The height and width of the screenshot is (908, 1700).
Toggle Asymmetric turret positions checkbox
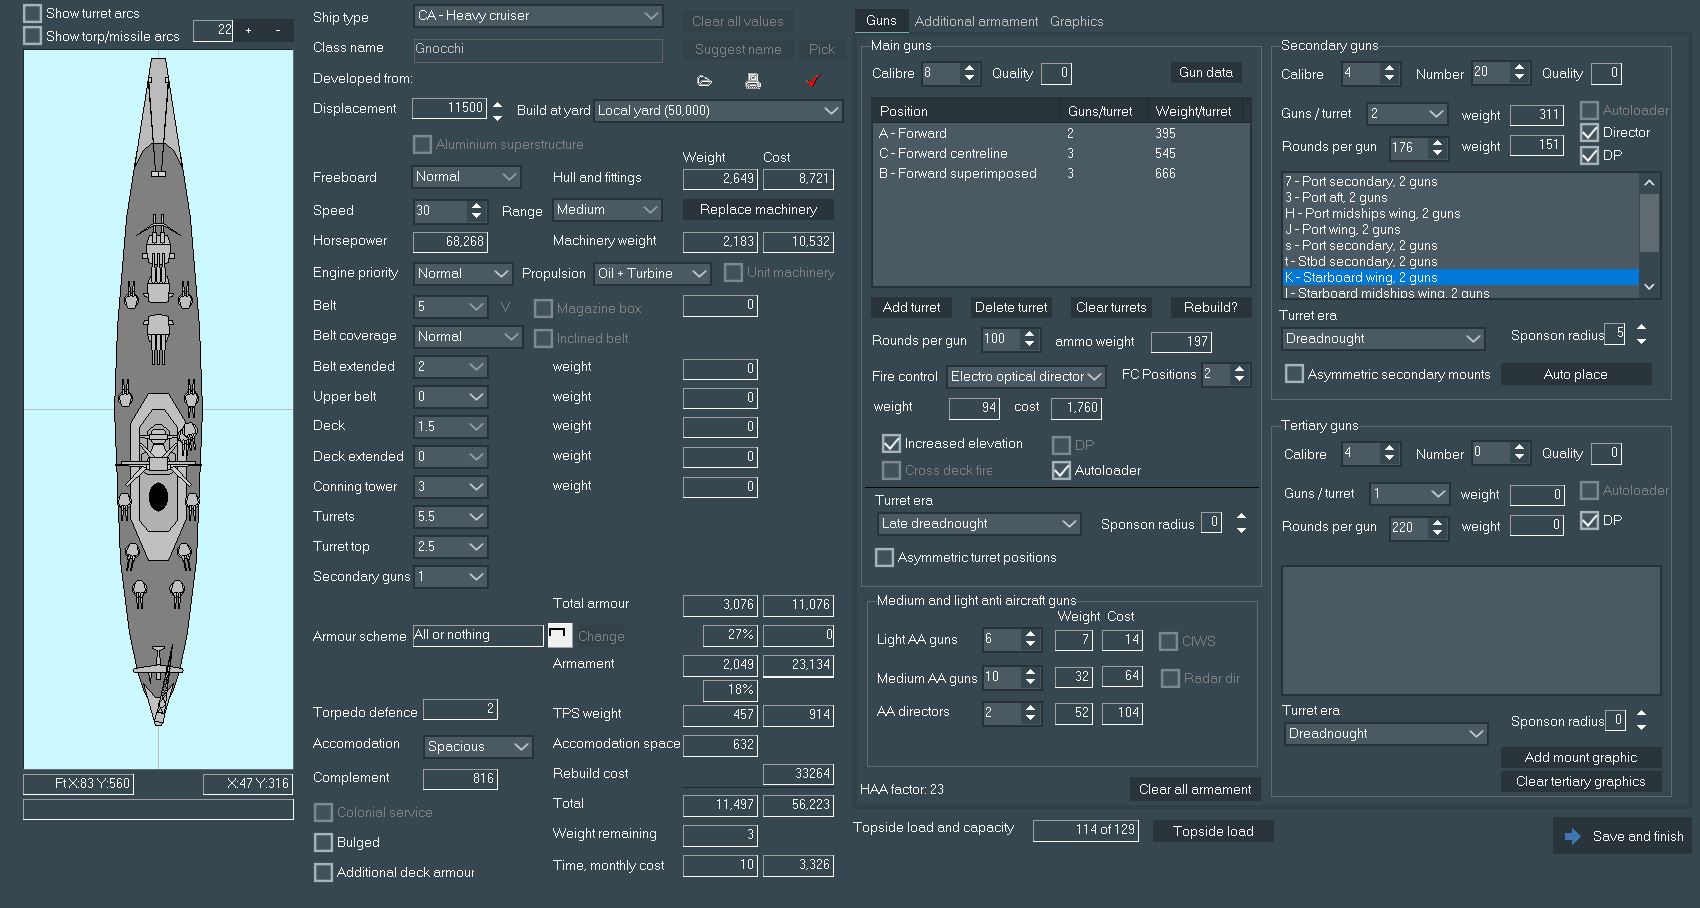pyautogui.click(x=884, y=557)
